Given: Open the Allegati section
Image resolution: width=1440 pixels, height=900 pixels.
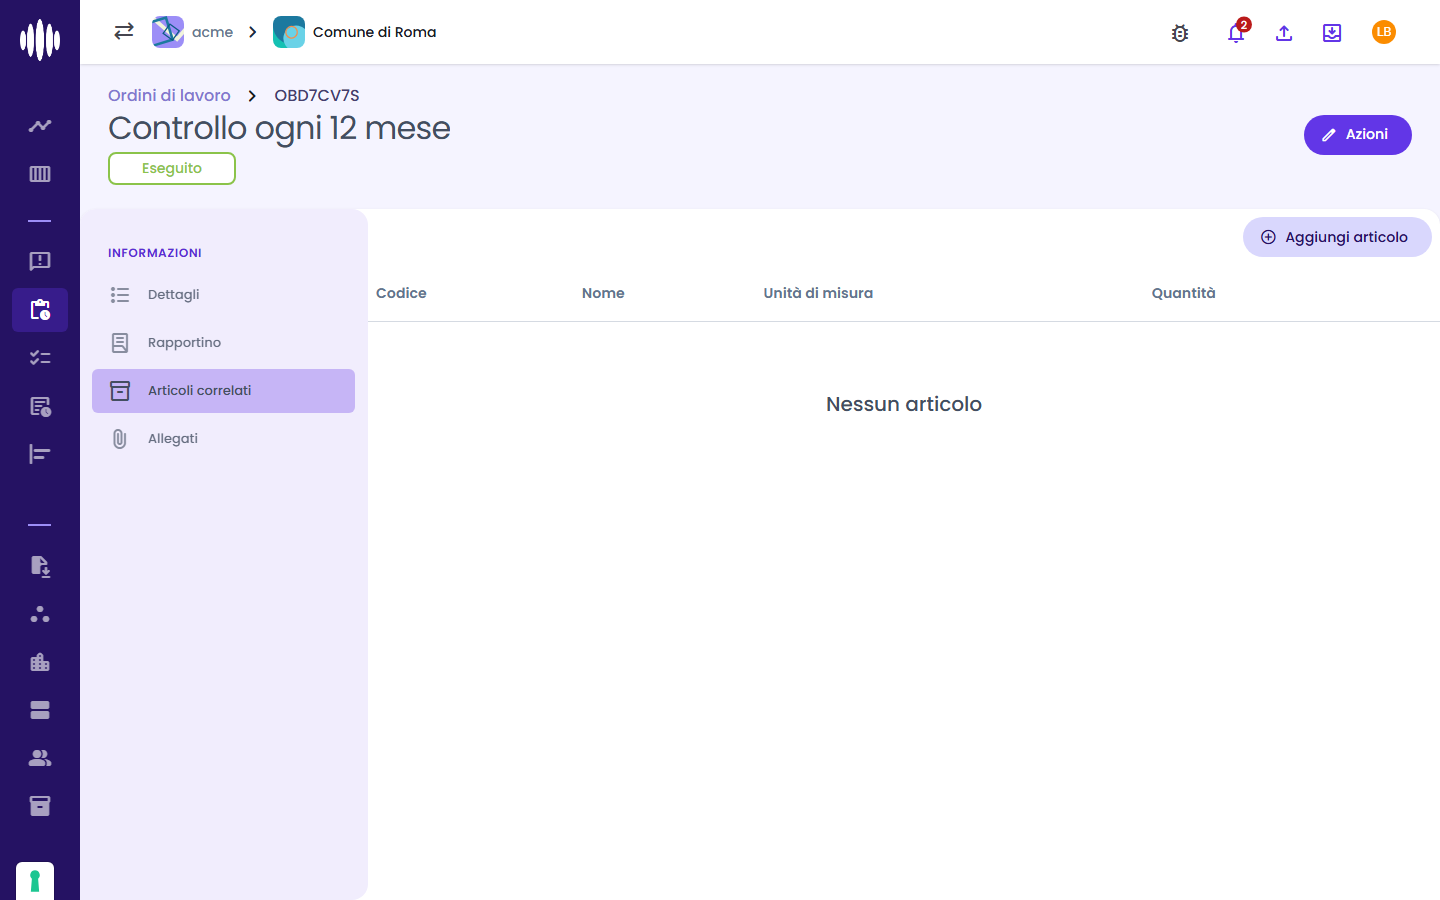Looking at the screenshot, I should coord(223,439).
